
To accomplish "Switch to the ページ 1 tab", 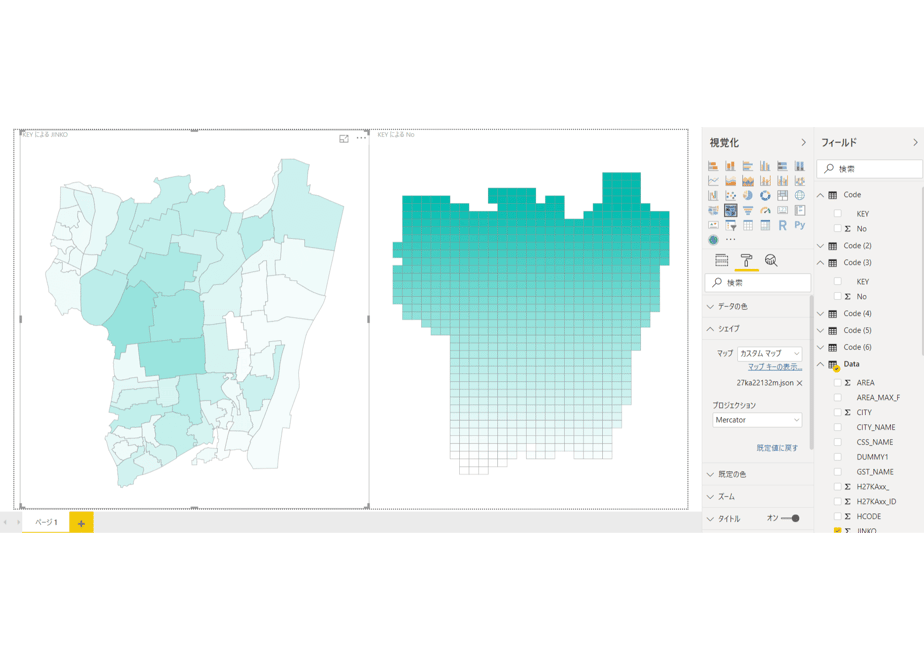I will tap(46, 522).
